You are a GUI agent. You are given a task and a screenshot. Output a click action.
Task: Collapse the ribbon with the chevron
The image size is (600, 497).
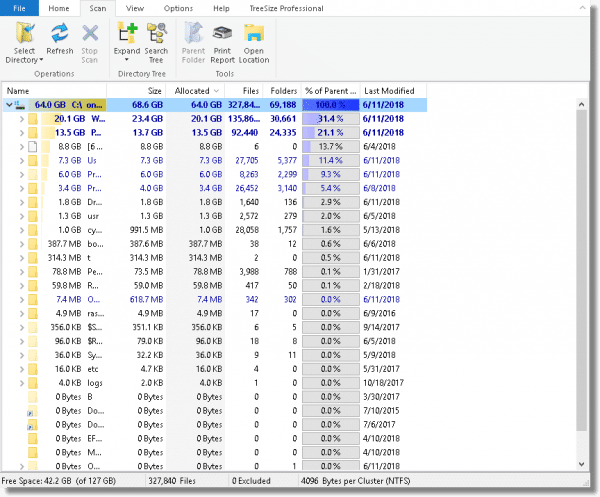point(582,8)
